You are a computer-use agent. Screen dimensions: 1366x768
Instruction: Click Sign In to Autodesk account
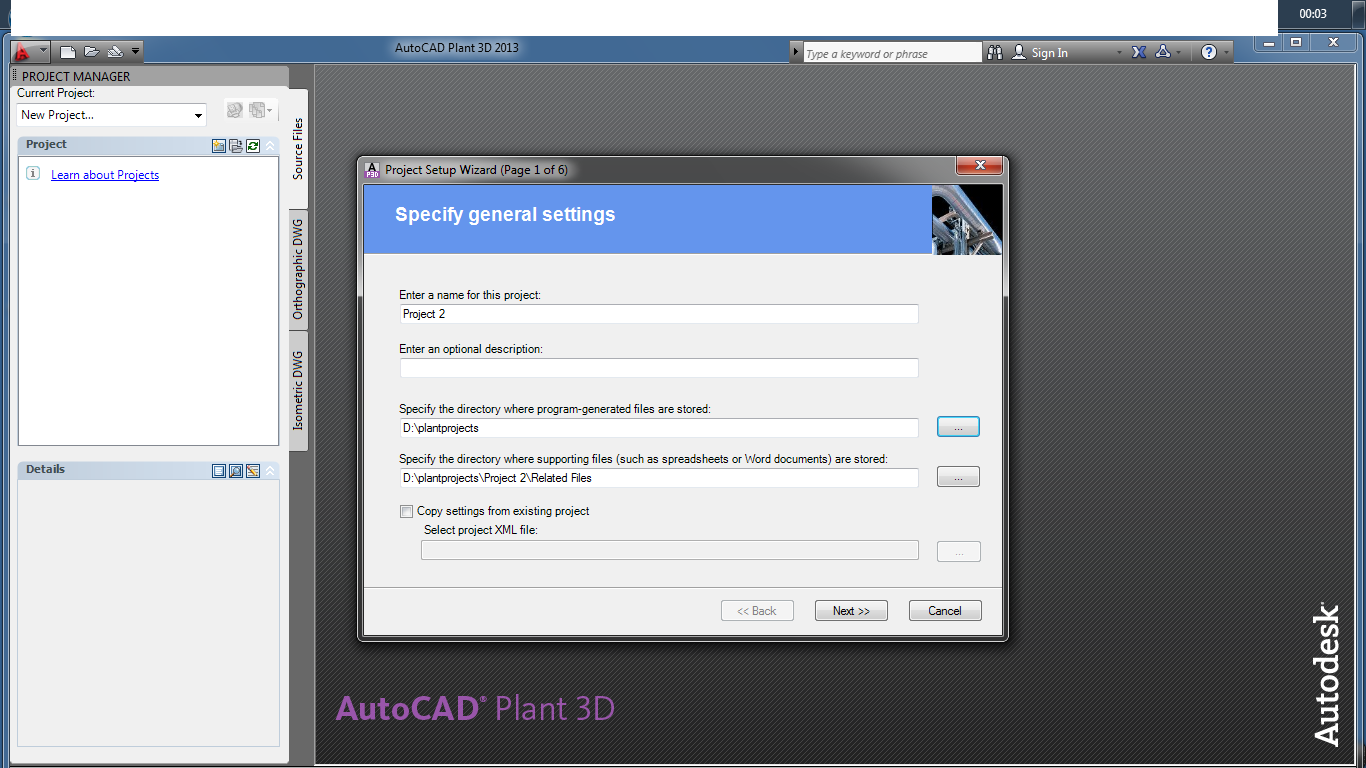(1050, 53)
